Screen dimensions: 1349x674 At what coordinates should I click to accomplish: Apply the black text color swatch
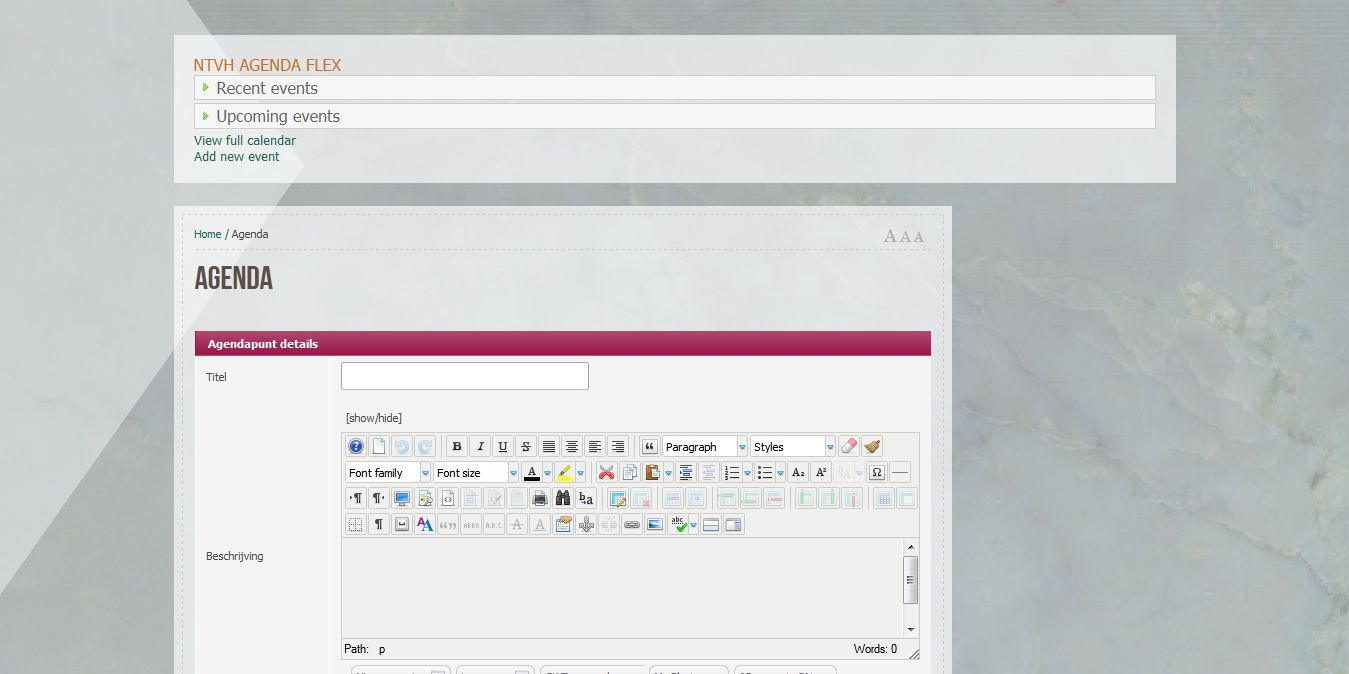click(532, 473)
